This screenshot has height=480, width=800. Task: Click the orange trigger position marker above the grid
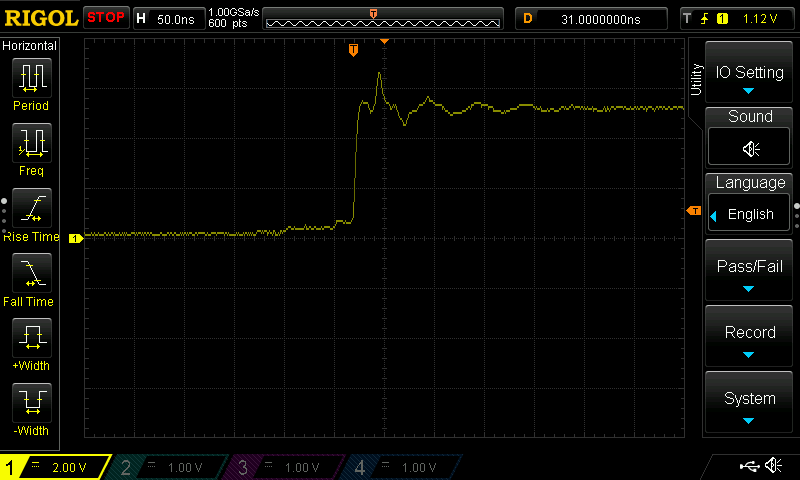click(x=353, y=50)
